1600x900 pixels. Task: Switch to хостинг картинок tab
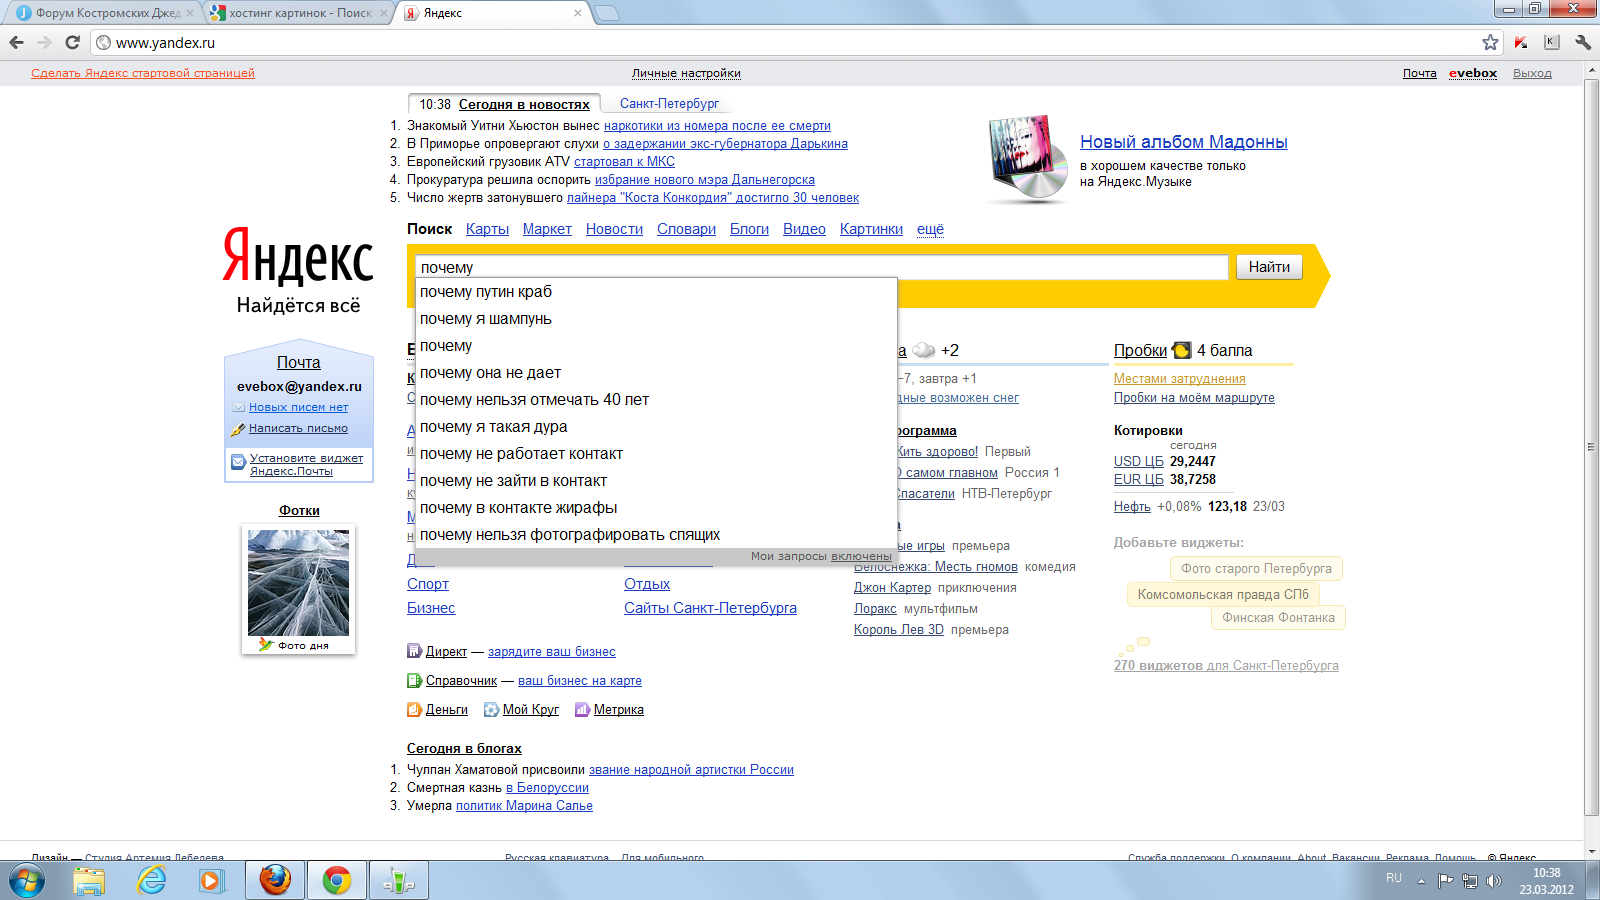coord(299,13)
